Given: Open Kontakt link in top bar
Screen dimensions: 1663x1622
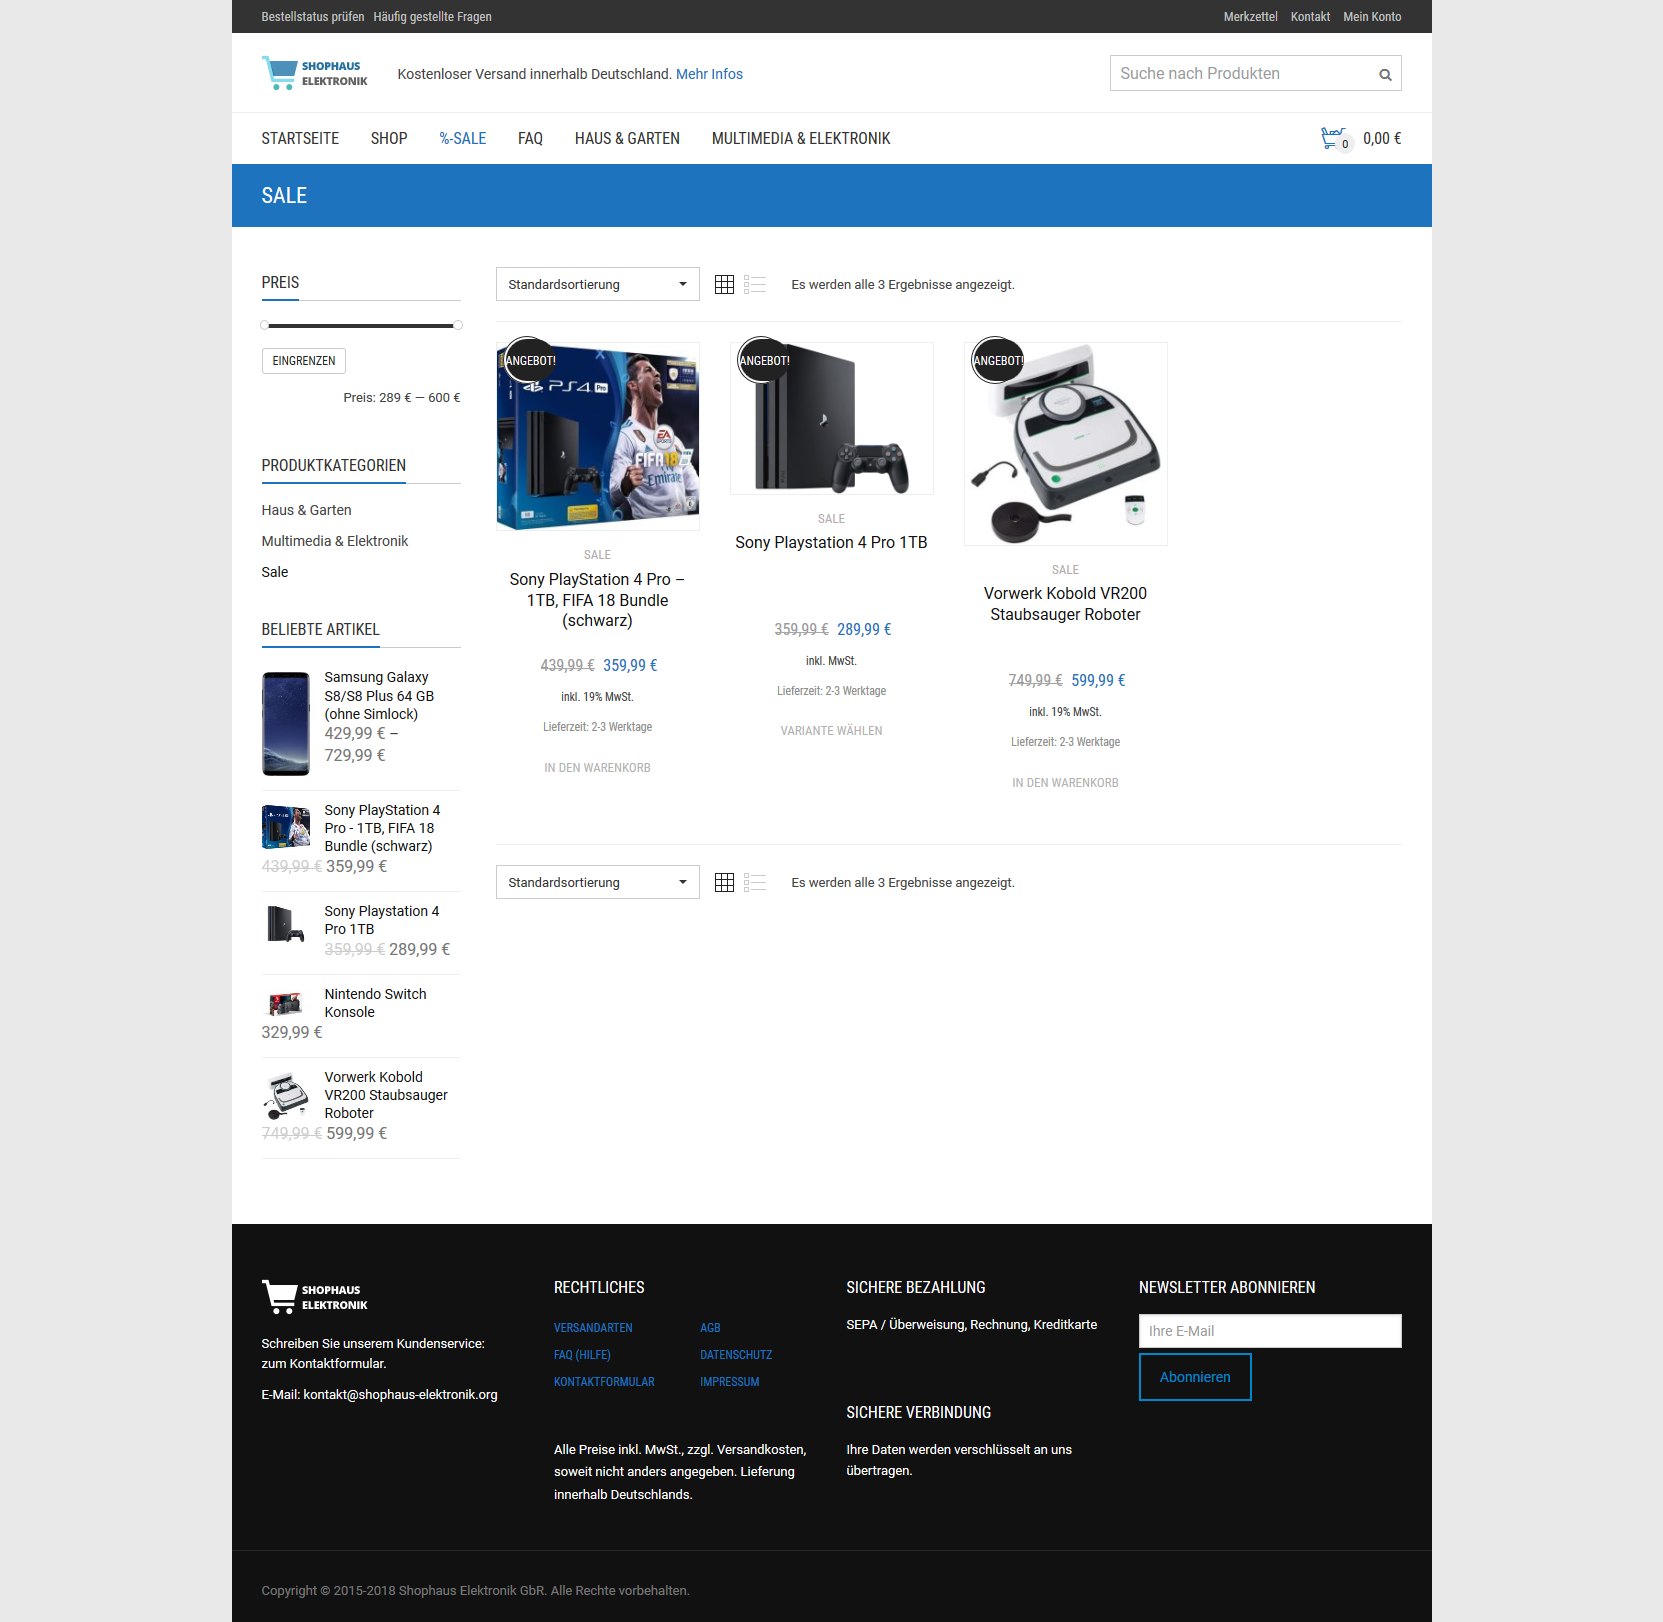Looking at the screenshot, I should 1310,17.
